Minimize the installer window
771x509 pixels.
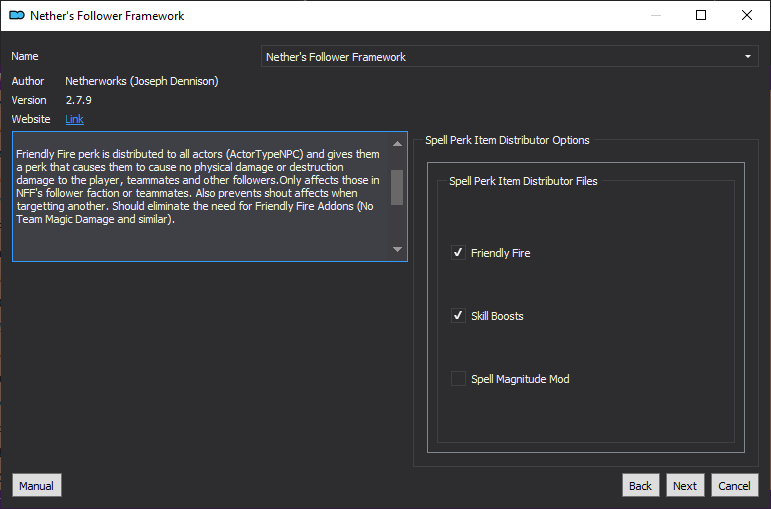[655, 15]
